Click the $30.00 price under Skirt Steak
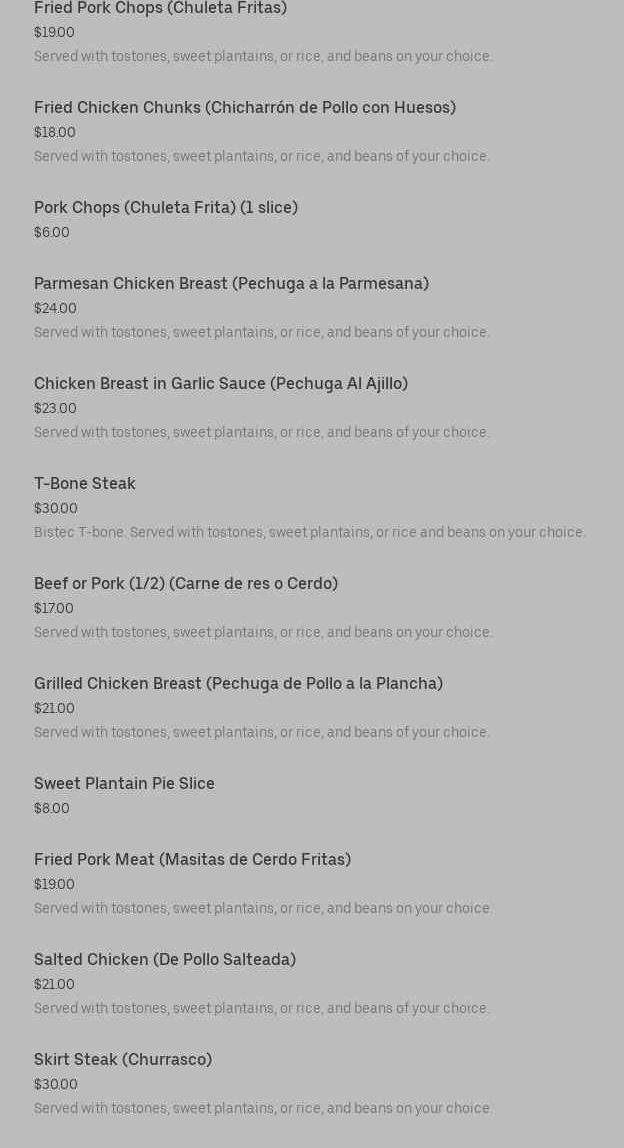This screenshot has height=1148, width=624. [x=56, y=1085]
